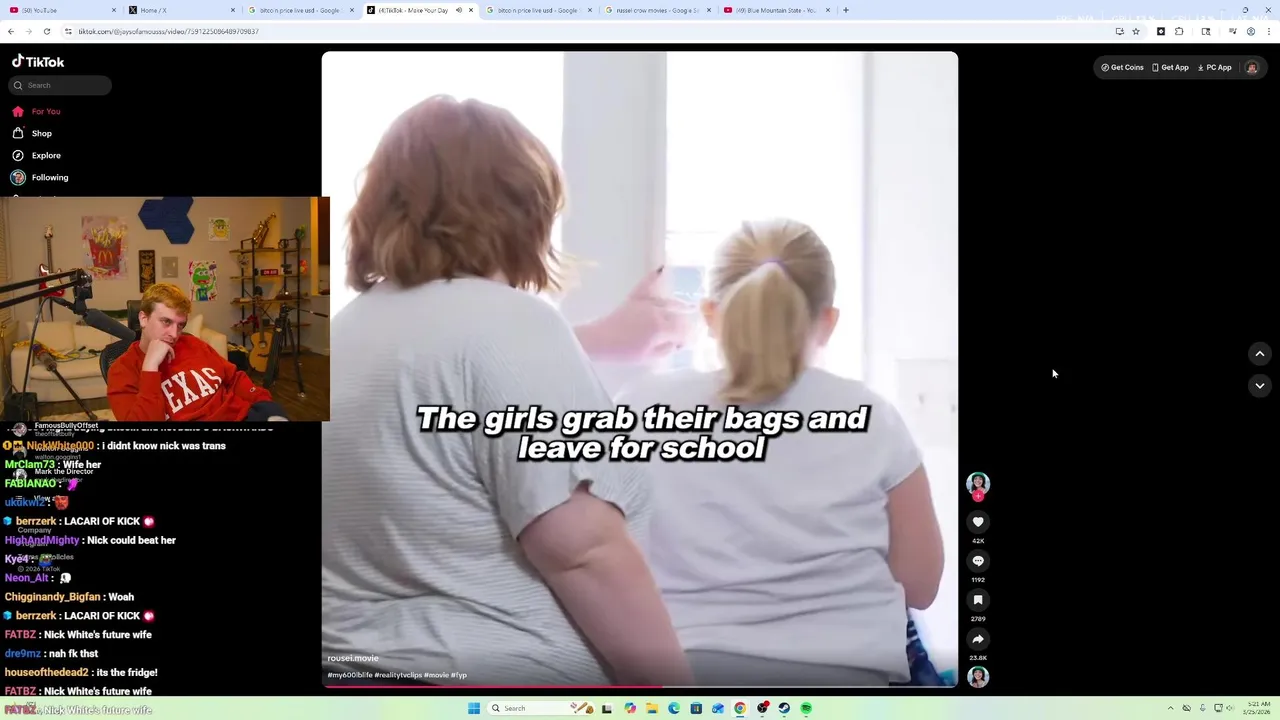Click the PC App download button
This screenshot has height=720, width=1280.
(1215, 68)
